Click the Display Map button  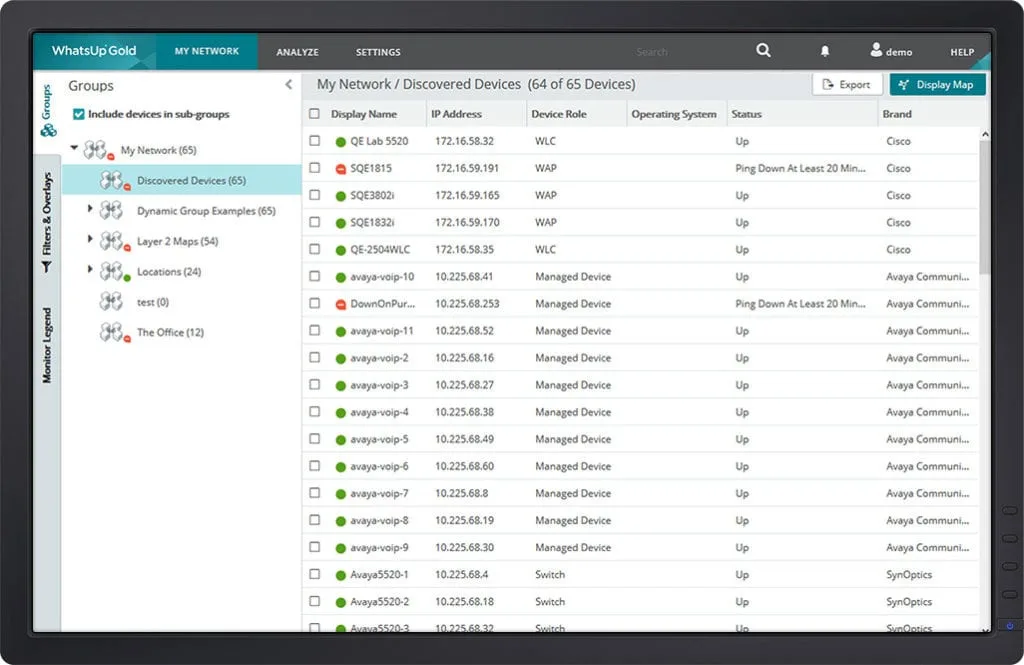(937, 84)
